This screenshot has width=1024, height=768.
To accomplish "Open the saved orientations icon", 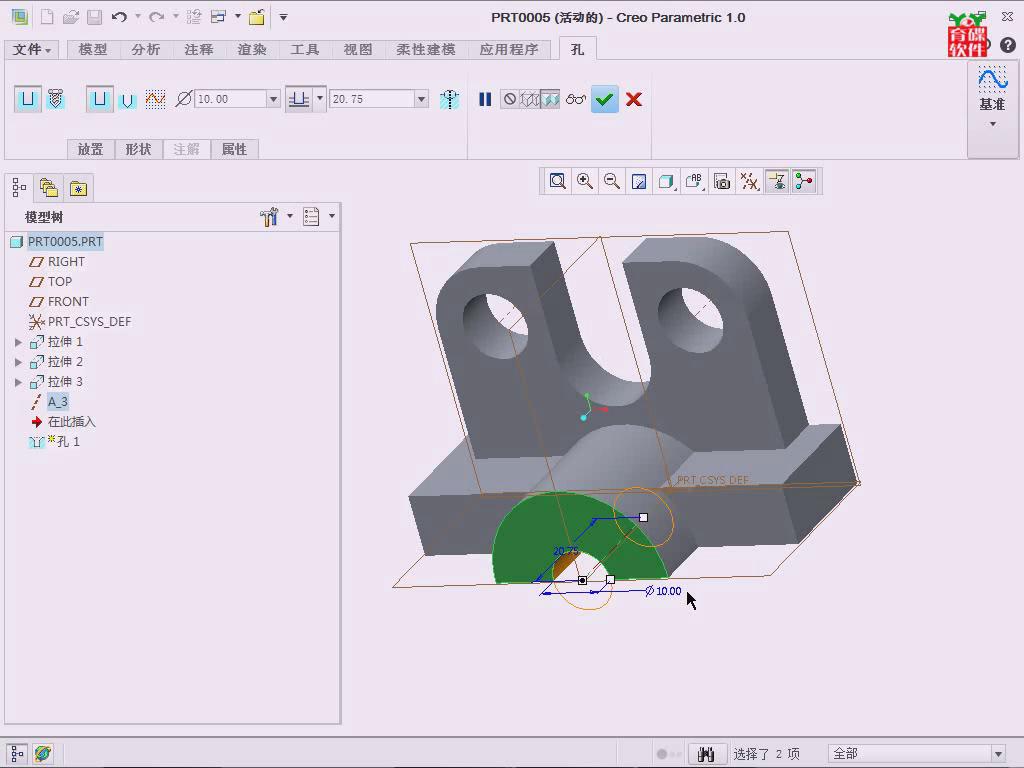I will (x=694, y=182).
